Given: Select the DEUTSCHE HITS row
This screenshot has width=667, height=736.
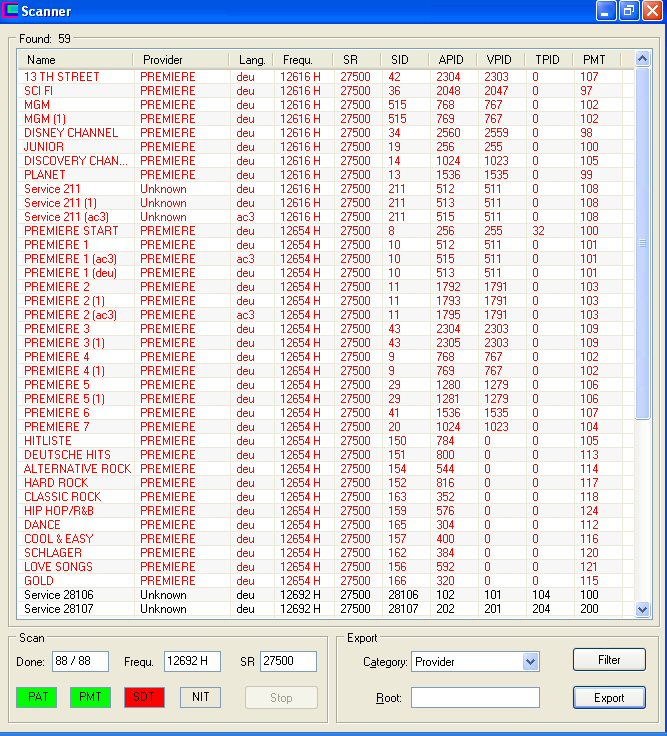Looking at the screenshot, I should 326,455.
